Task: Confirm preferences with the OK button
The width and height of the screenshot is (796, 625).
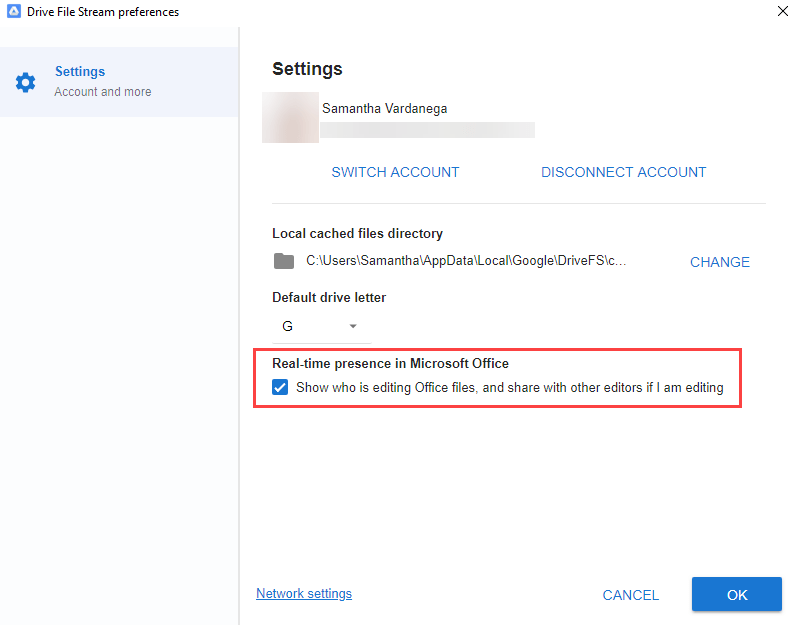Action: tap(737, 594)
